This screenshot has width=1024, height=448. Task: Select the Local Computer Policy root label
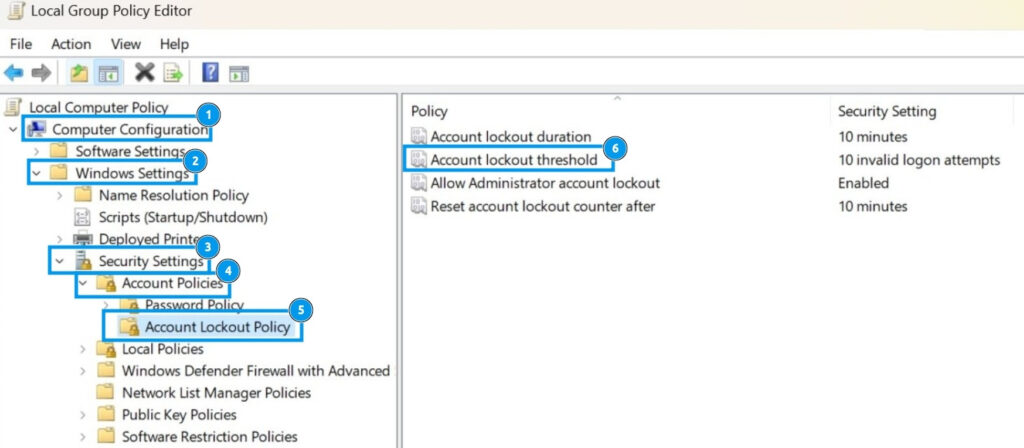[x=99, y=107]
